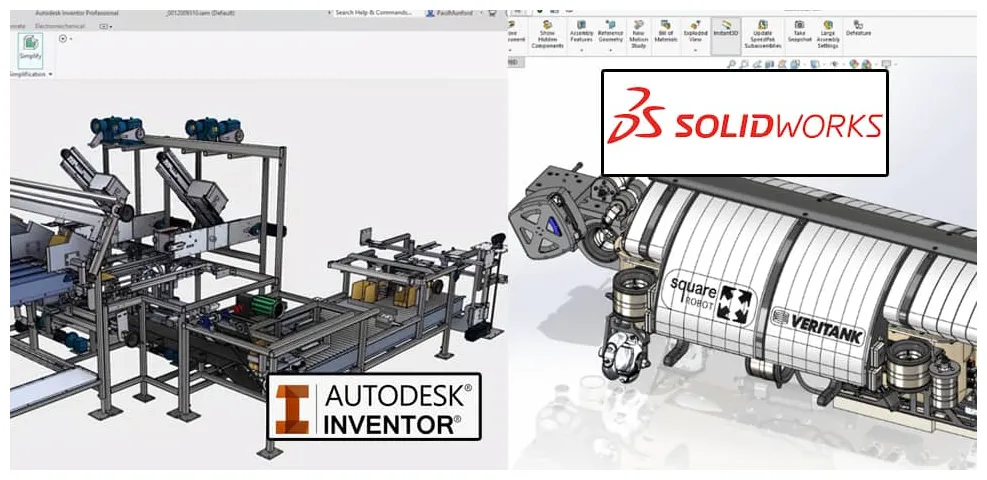Toggle the Section View icon
This screenshot has height=480, width=987.
[x=769, y=64]
